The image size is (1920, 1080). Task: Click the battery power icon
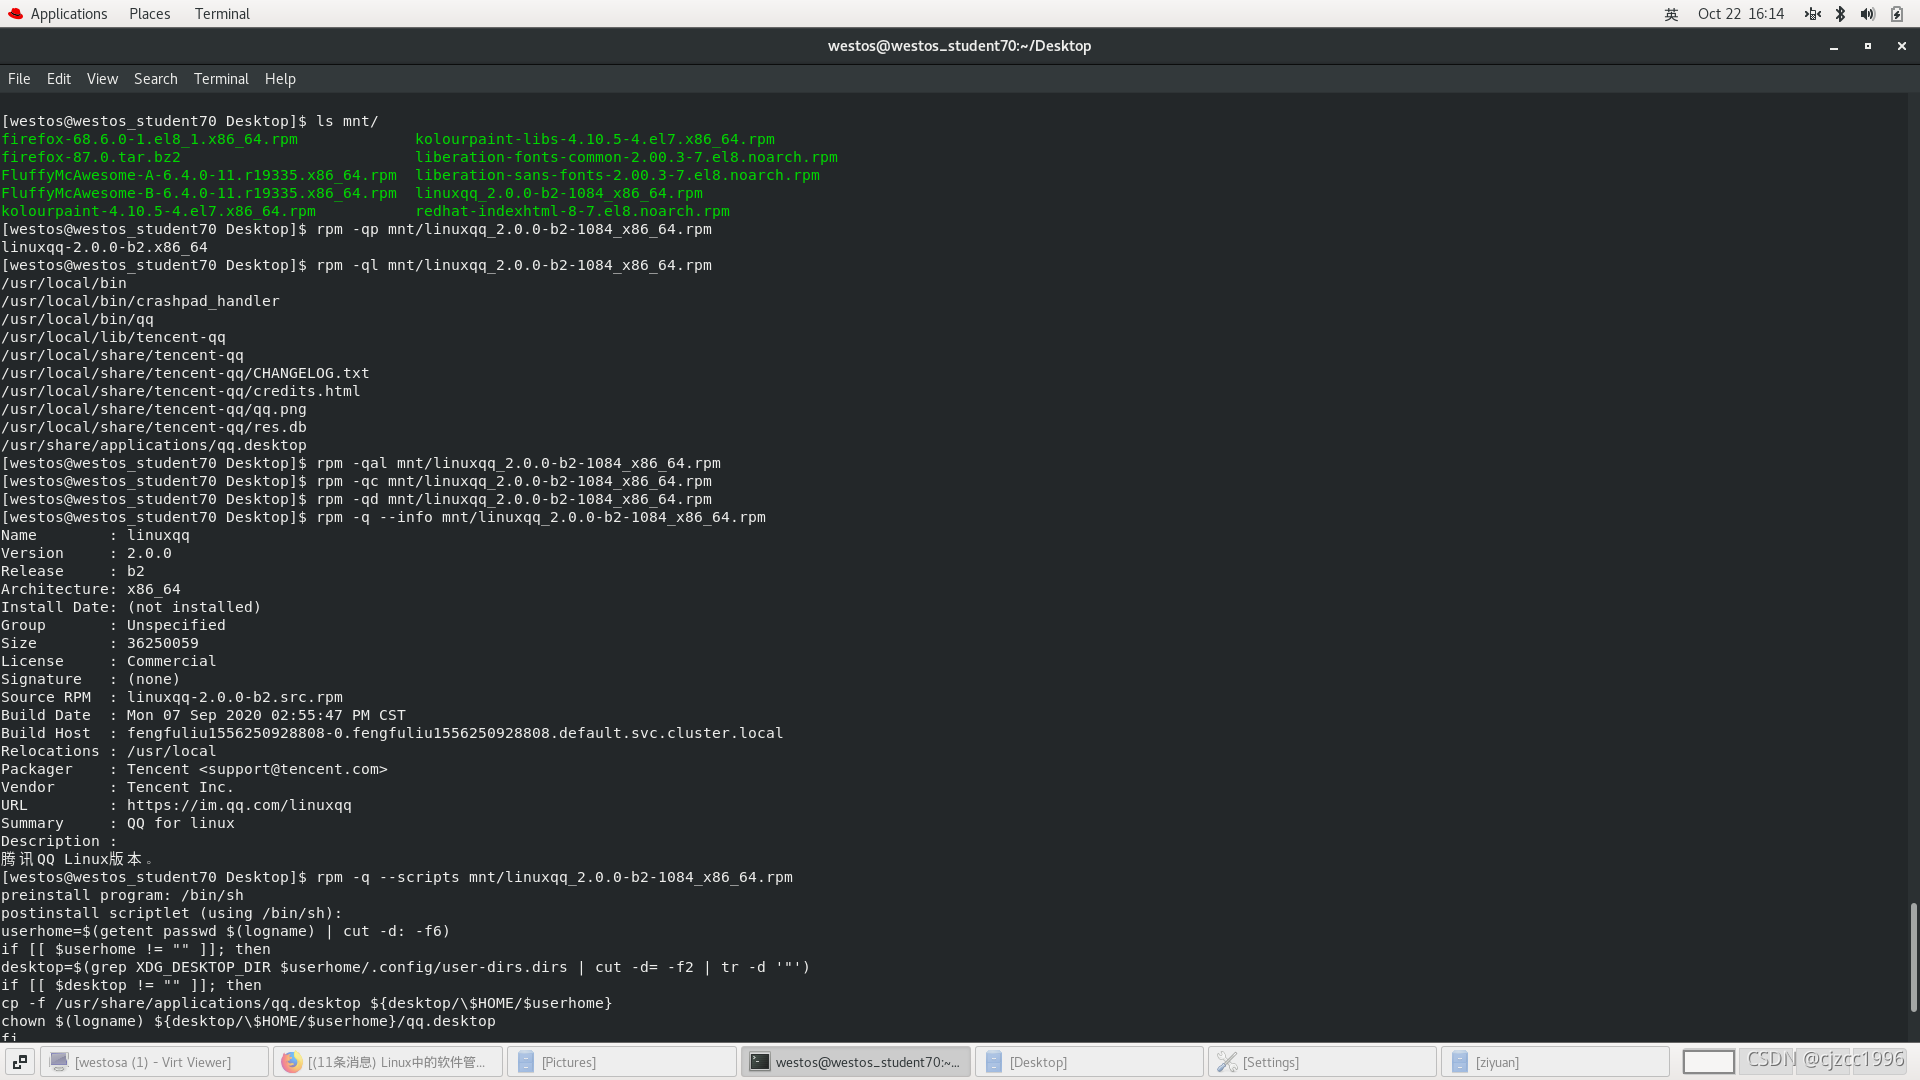[1897, 14]
